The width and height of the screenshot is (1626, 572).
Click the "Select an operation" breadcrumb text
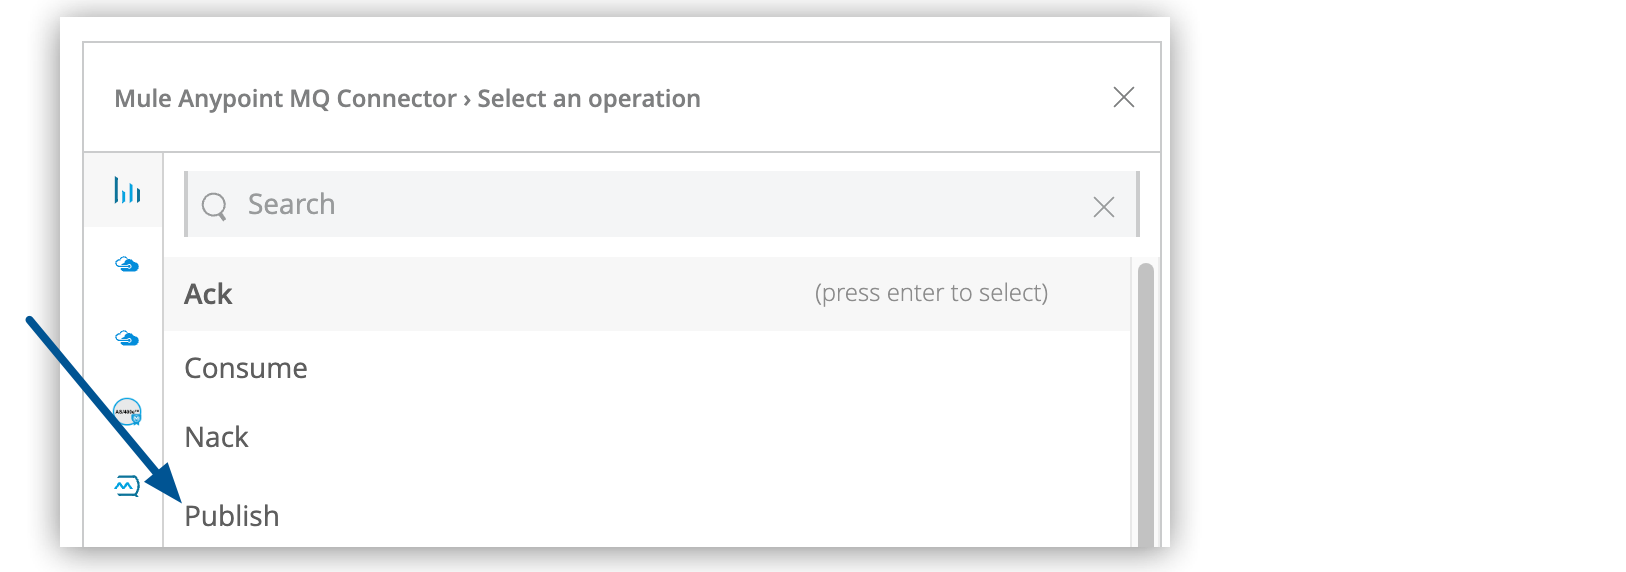point(589,99)
